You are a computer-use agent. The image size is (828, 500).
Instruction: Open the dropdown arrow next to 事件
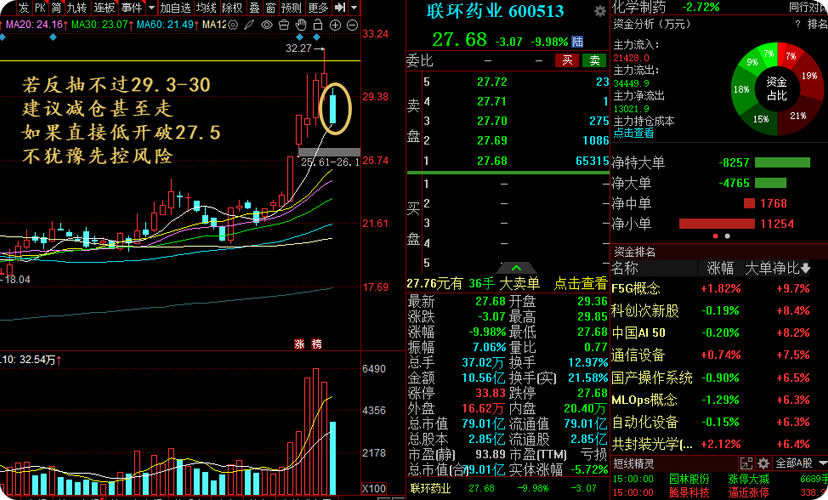click(152, 8)
